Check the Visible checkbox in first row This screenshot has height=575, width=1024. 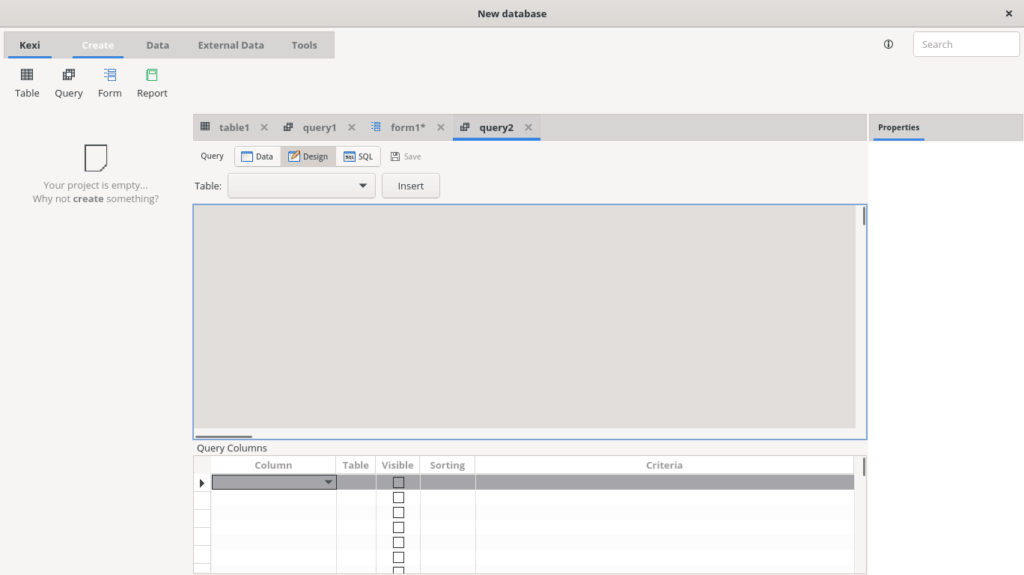(398, 482)
